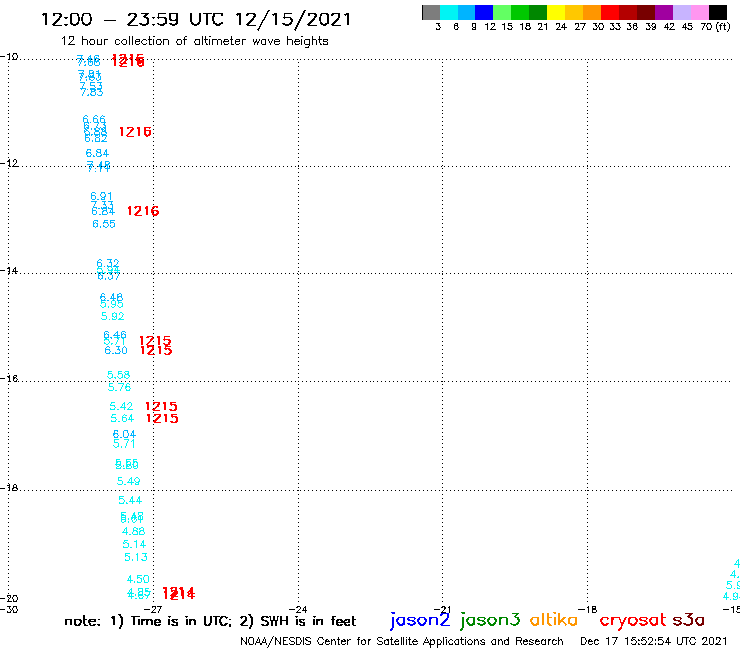Select the pink swatch in the color scale
Screen dimensions: 740x650
pos(699,12)
